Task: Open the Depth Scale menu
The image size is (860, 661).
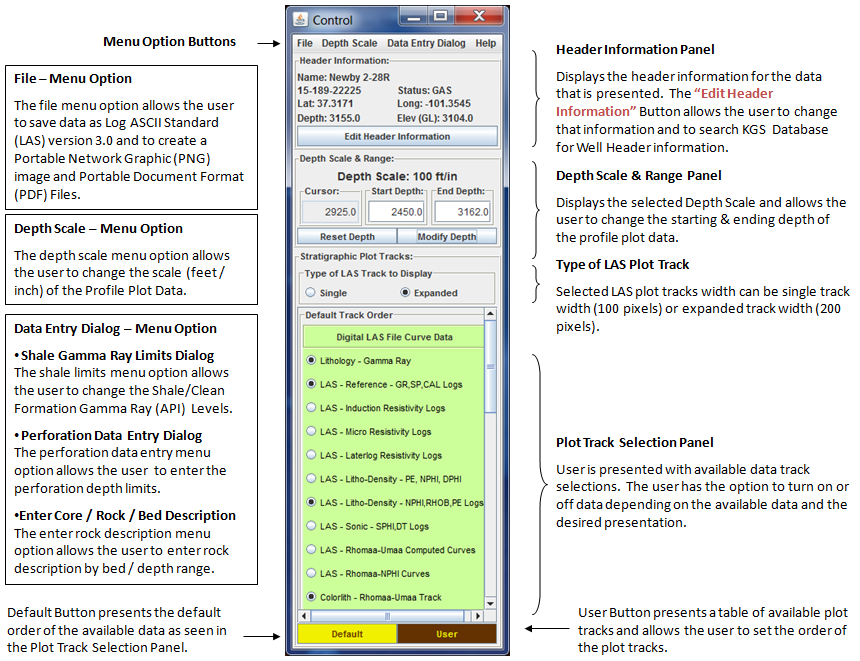Action: 349,43
